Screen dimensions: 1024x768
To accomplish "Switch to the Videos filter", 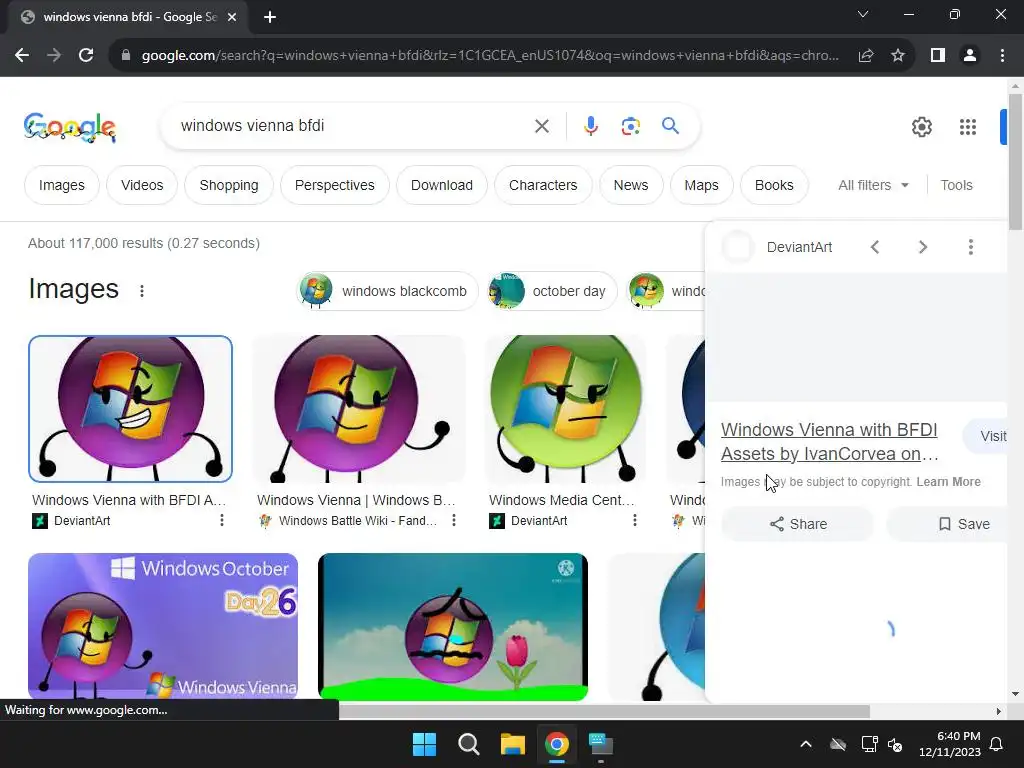I will pos(142,185).
